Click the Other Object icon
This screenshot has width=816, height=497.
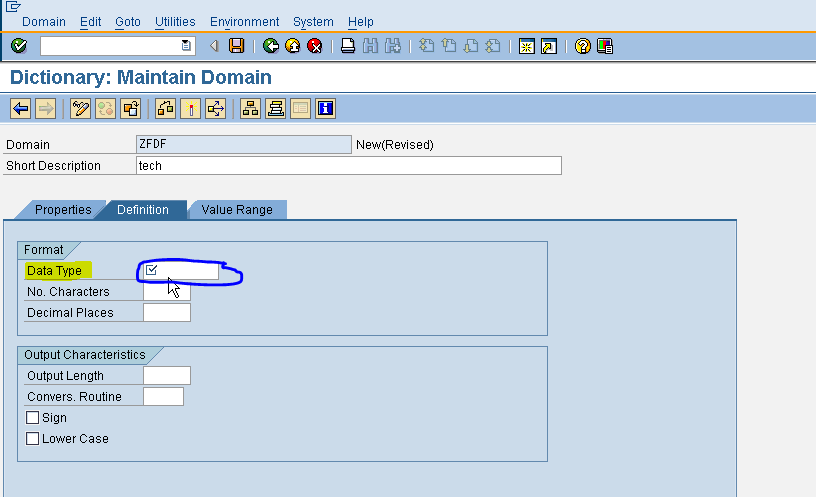point(130,109)
